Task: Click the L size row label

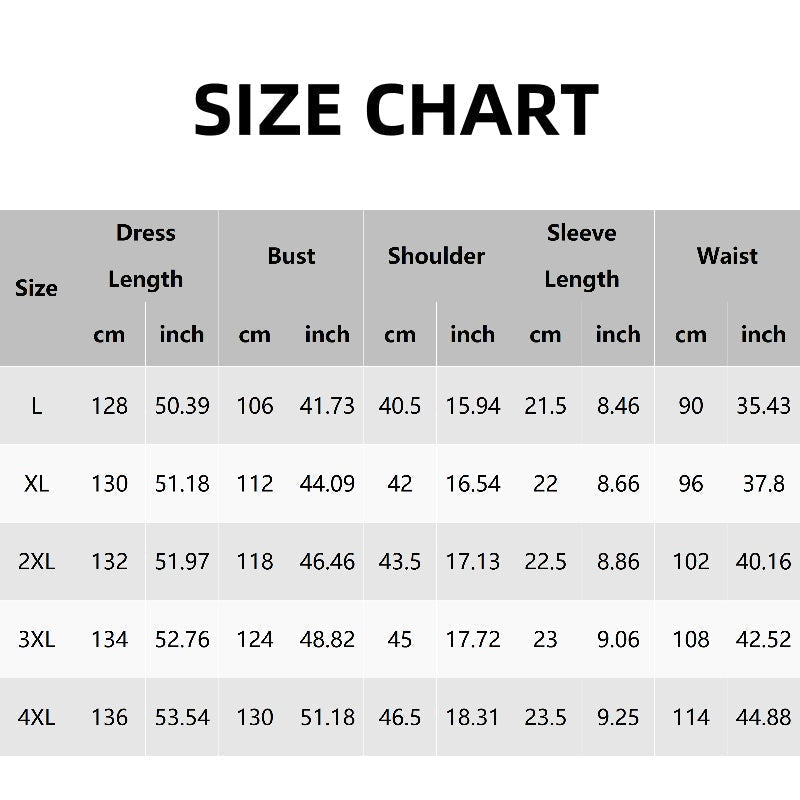Action: [x=37, y=406]
